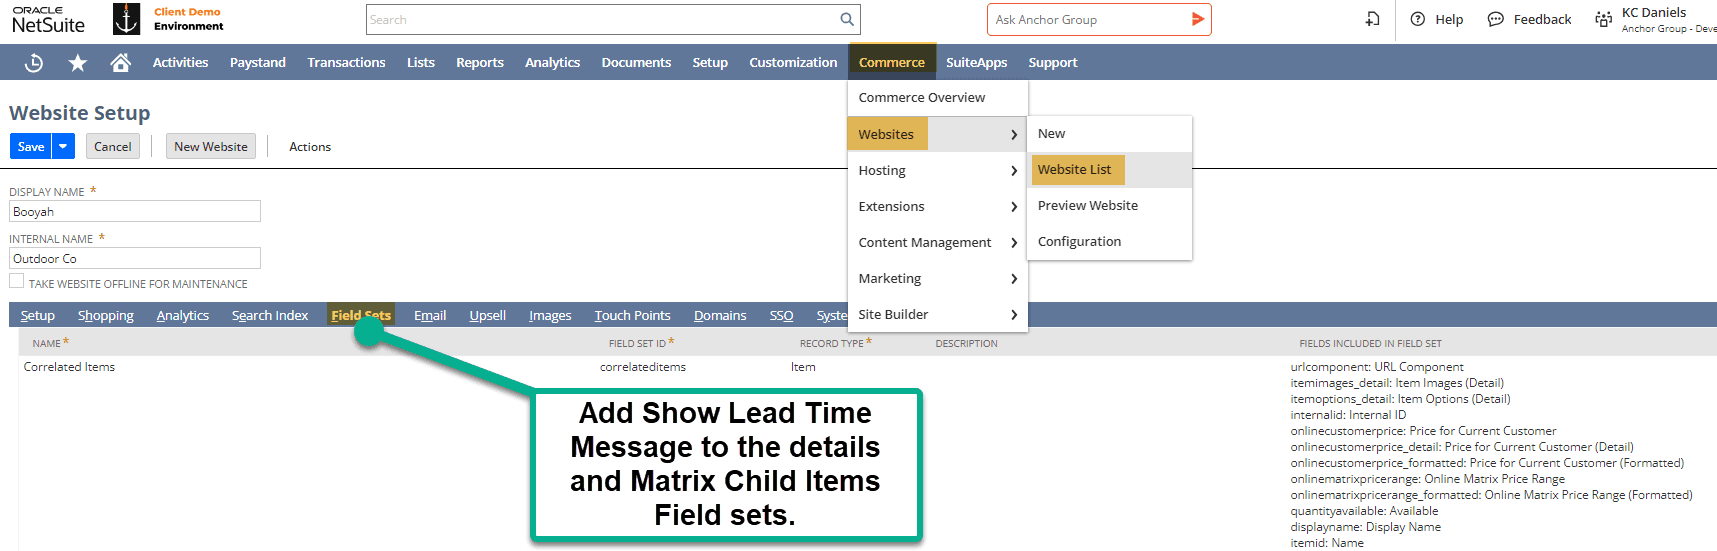The image size is (1717, 551).
Task: Open the Reports menu
Action: 480,62
